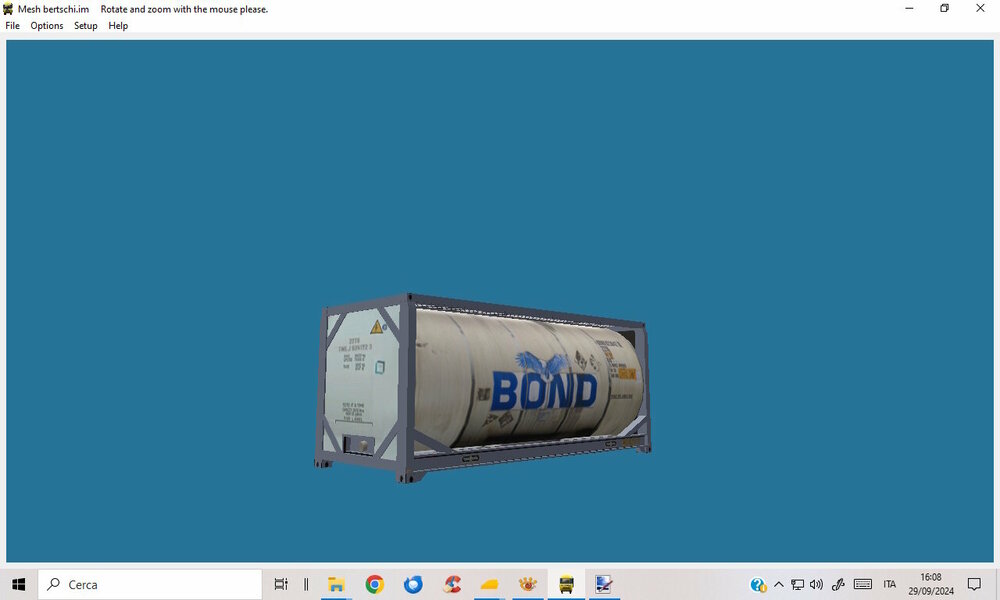Launch Google Chrome from the taskbar

click(374, 584)
